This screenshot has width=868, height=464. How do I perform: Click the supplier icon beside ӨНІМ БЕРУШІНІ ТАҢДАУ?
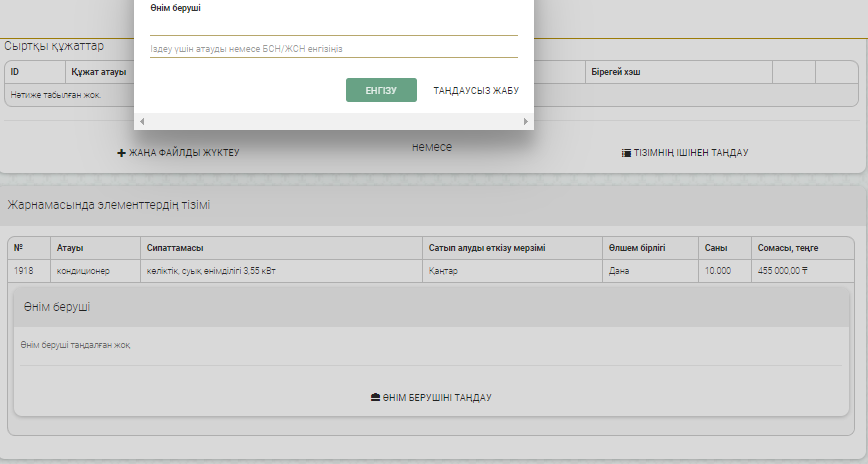tap(375, 398)
